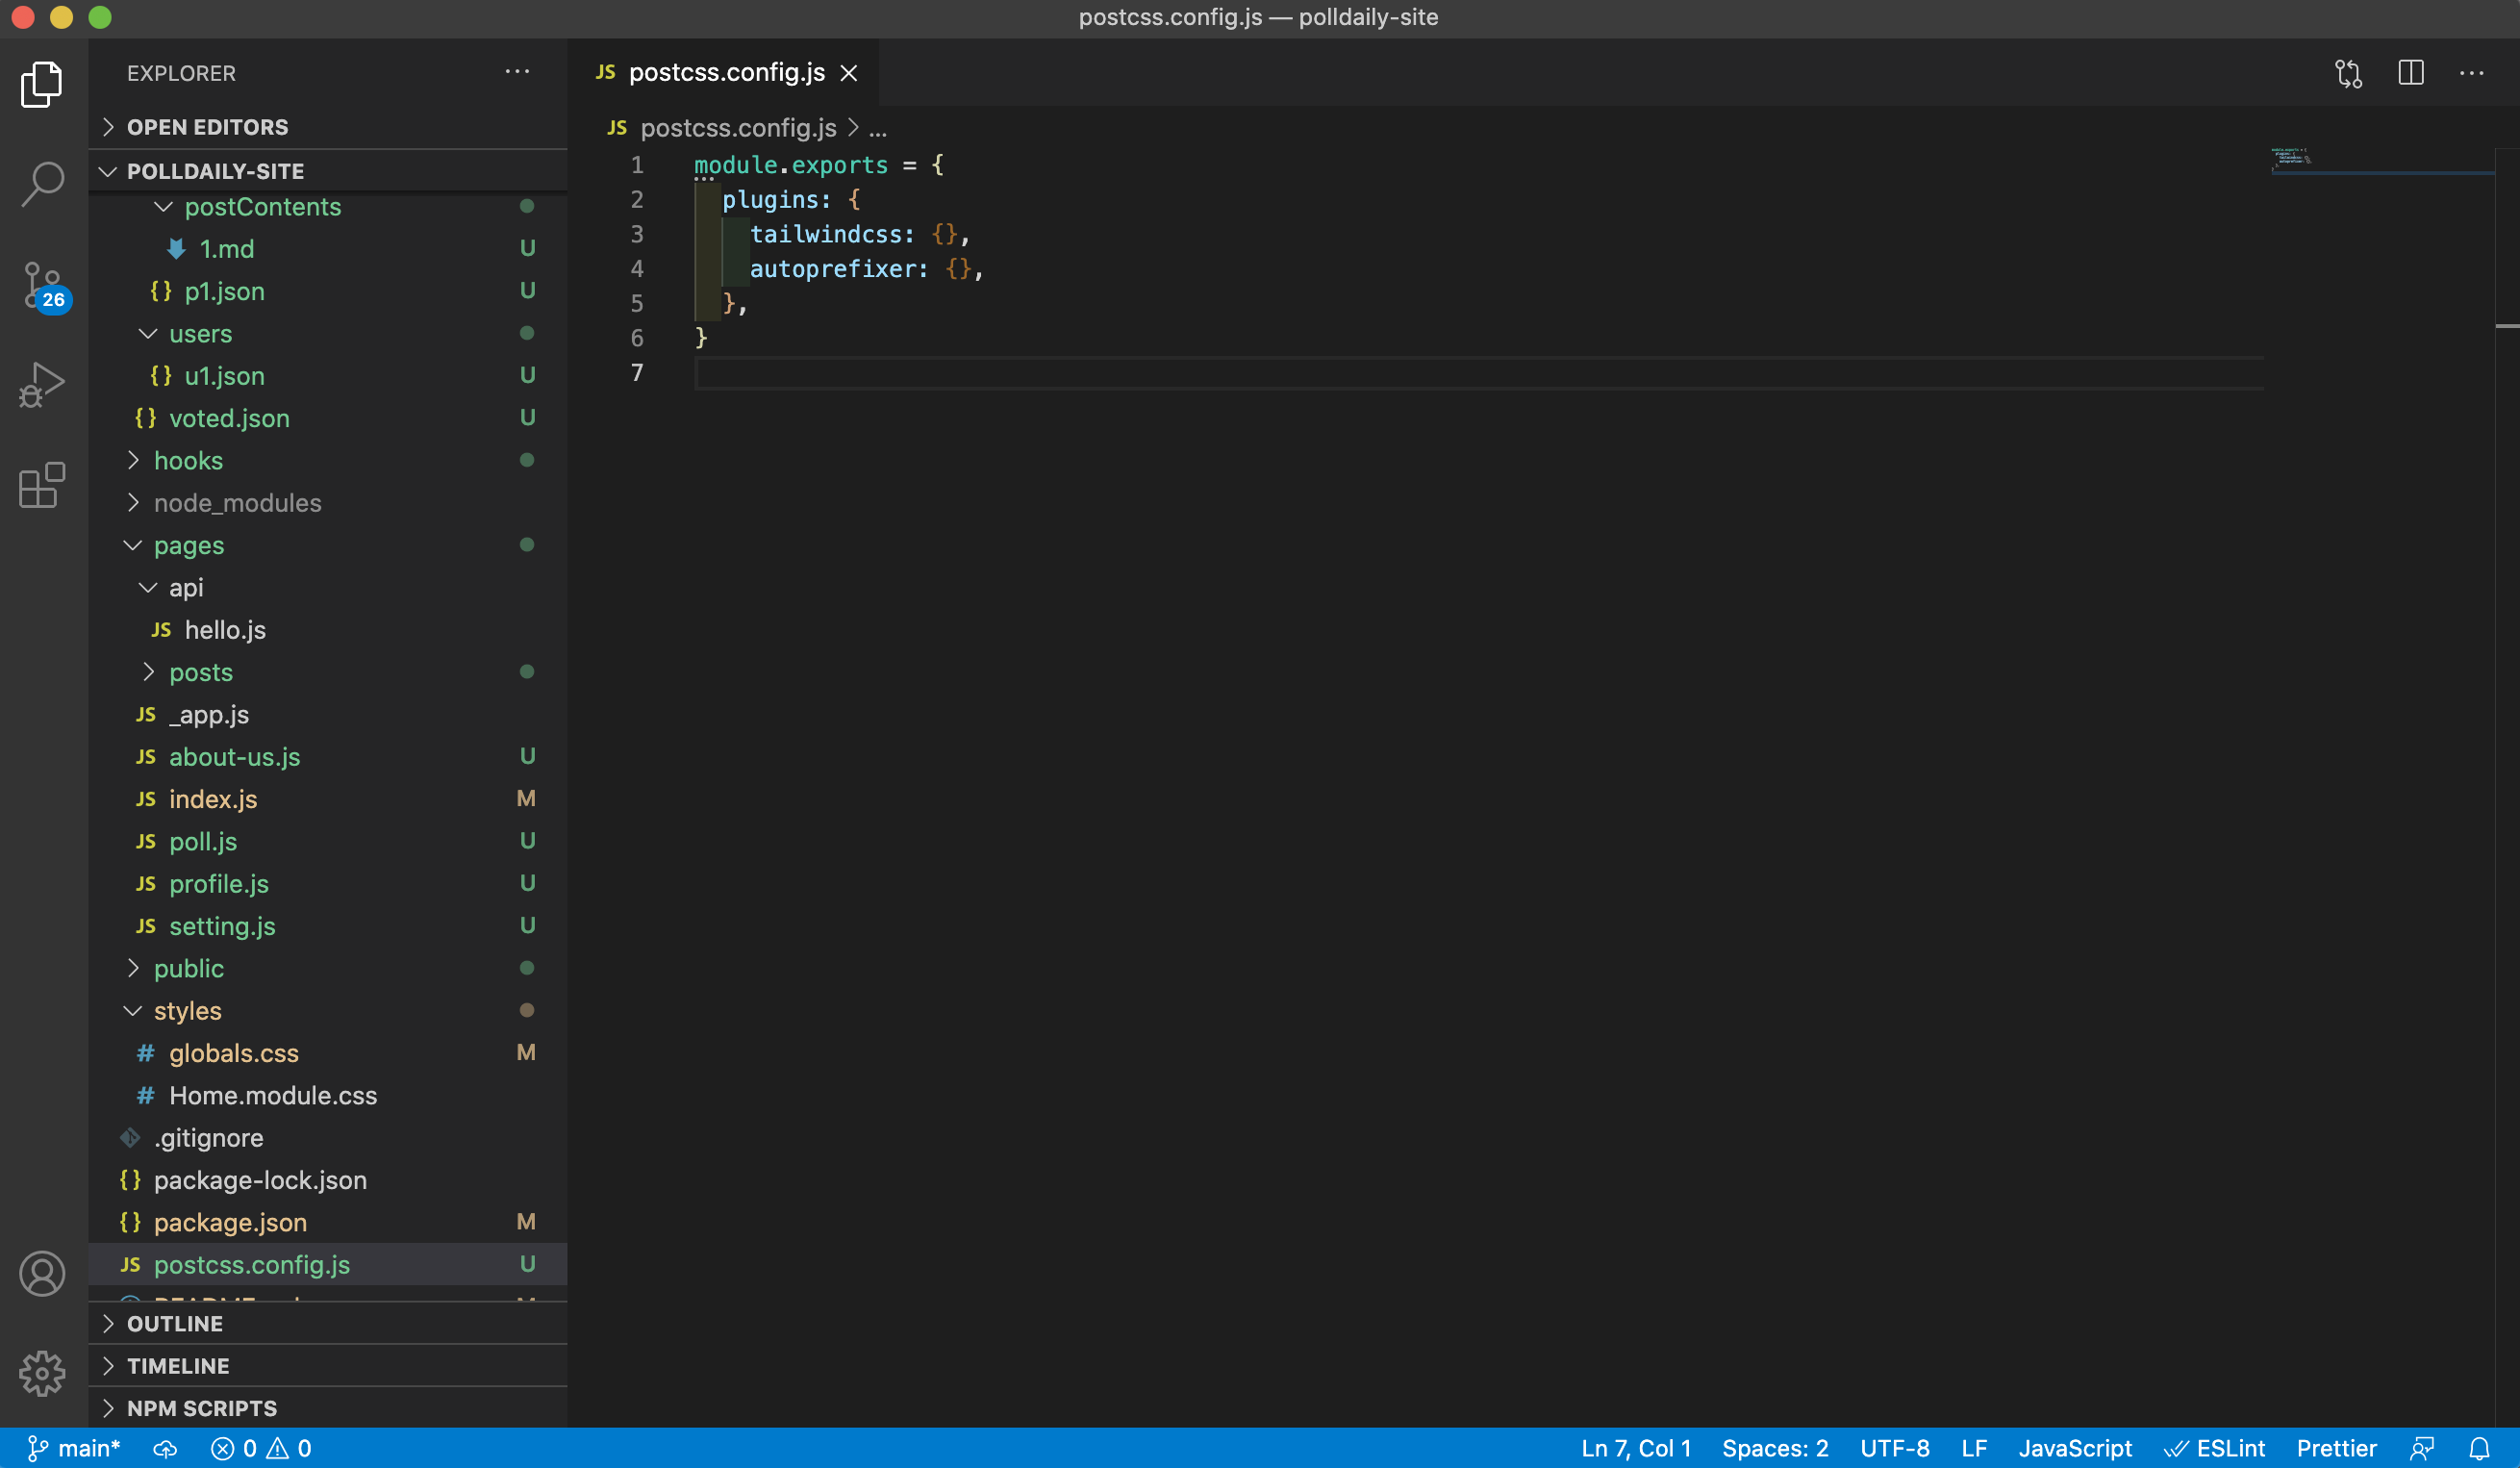2520x1468 pixels.
Task: Open changes with the compare icon
Action: click(2349, 72)
